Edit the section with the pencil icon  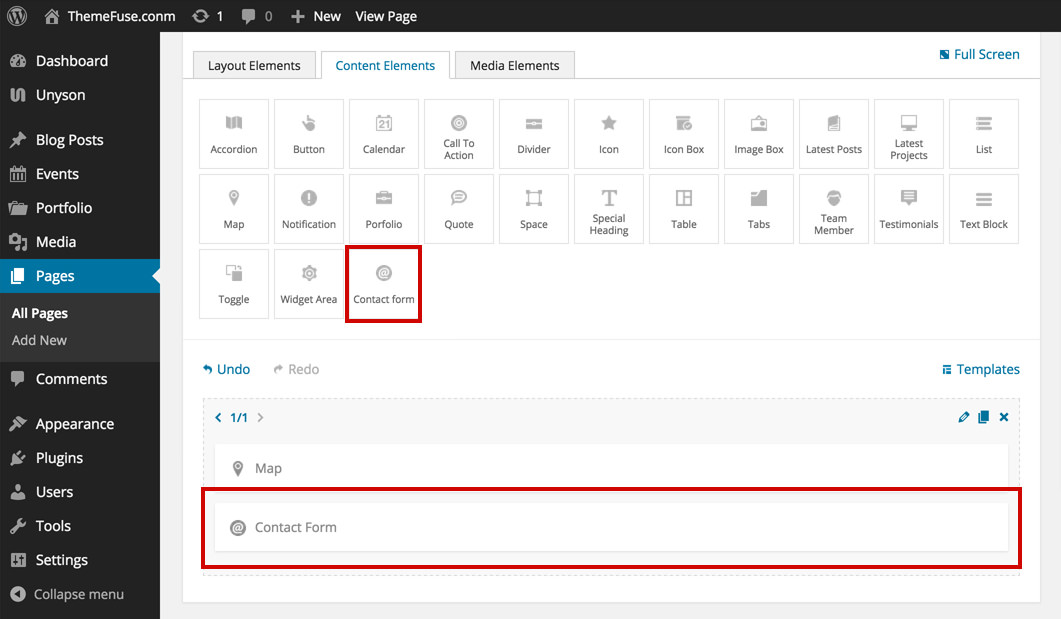[964, 417]
